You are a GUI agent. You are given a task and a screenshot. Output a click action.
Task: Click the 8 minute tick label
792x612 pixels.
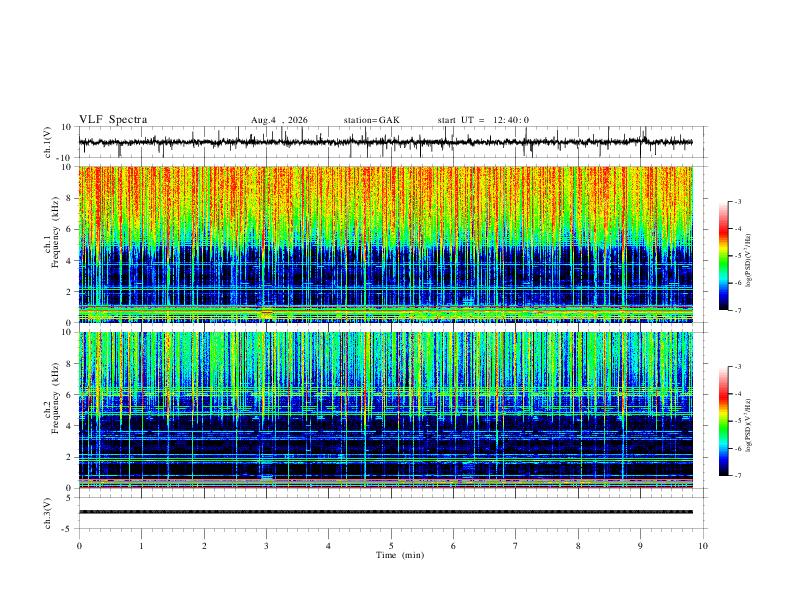coord(578,546)
